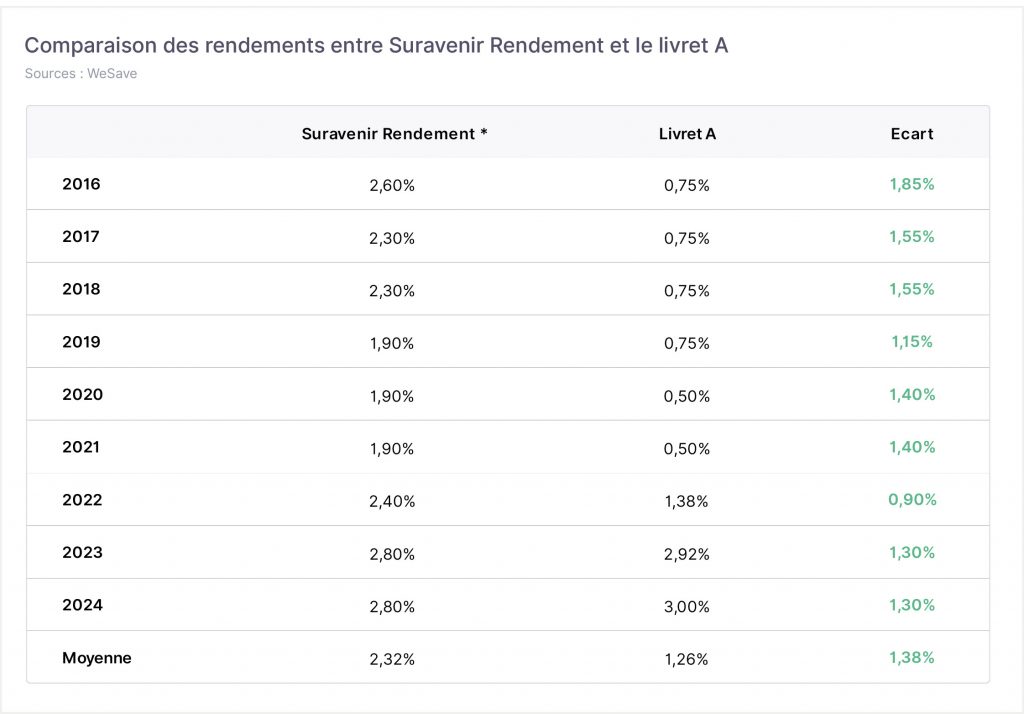Select the 2017 year cell
Viewport: 1024px width, 714px height.
[81, 236]
